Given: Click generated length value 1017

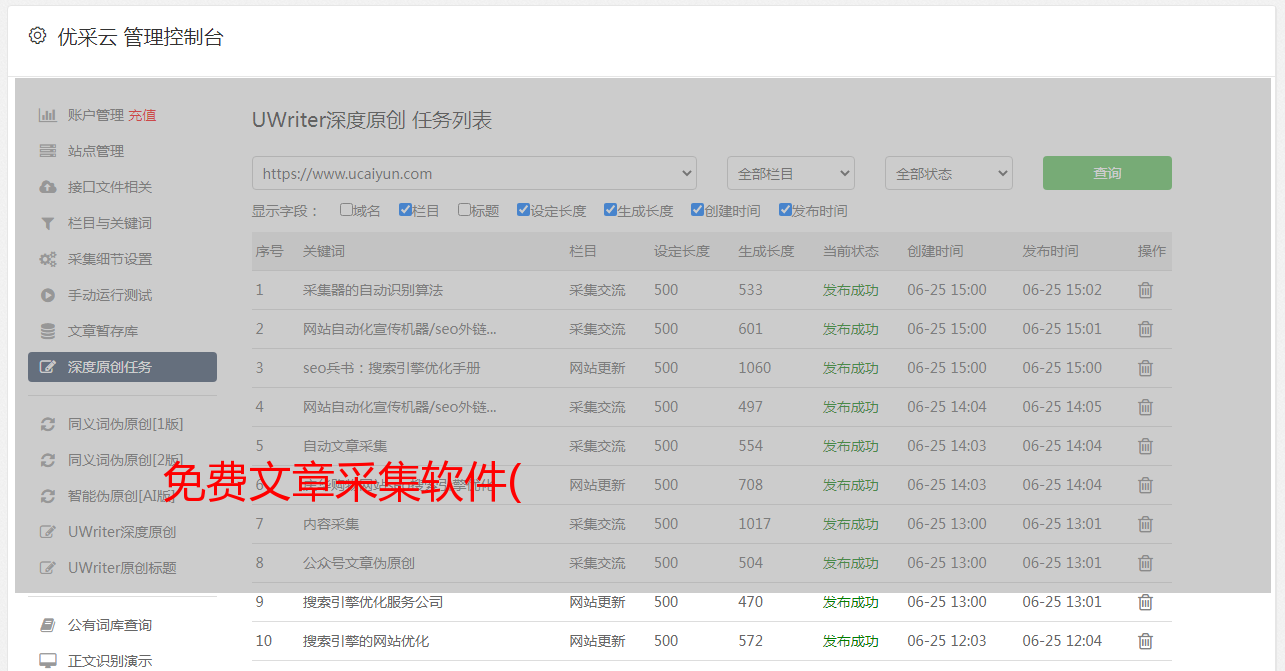Looking at the screenshot, I should click(755, 524).
